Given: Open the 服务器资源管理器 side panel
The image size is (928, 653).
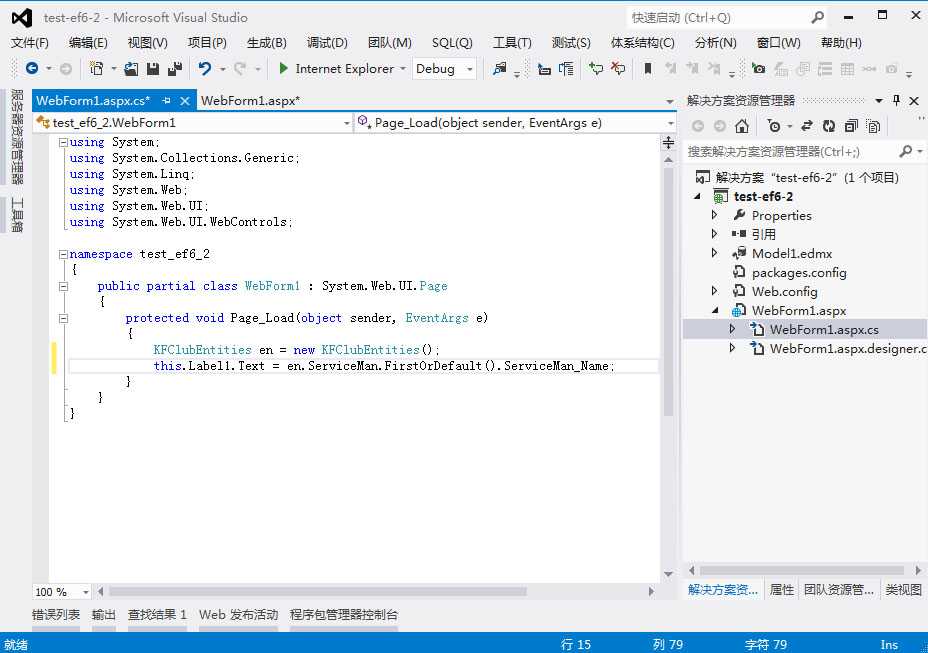Looking at the screenshot, I should pyautogui.click(x=17, y=137).
